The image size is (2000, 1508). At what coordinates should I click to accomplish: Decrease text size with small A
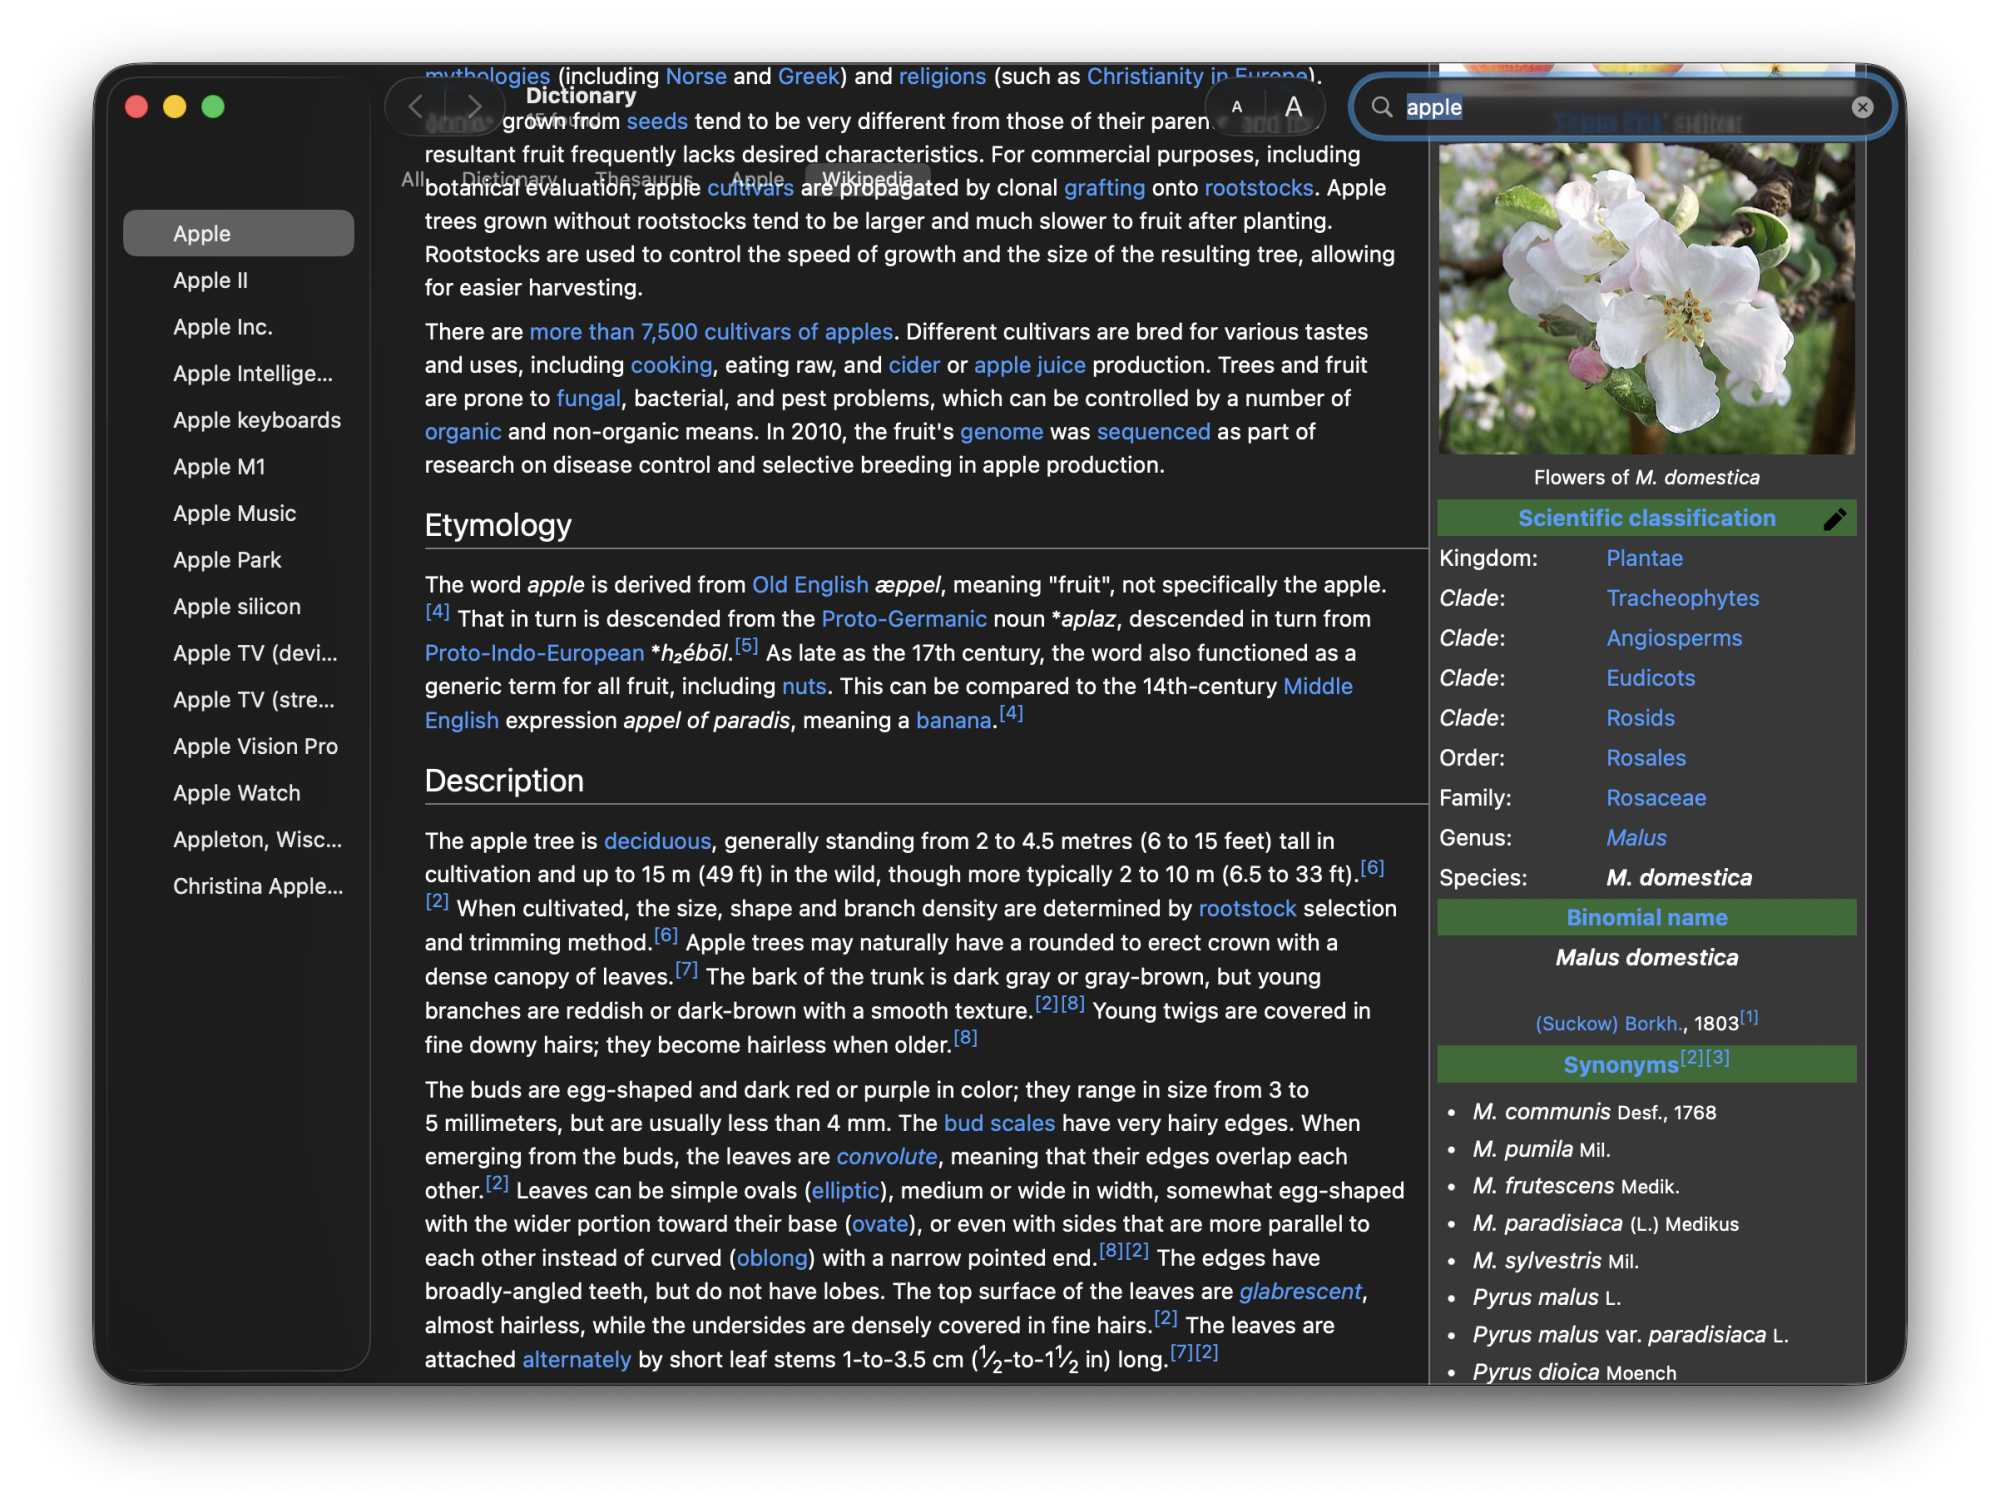(1237, 107)
